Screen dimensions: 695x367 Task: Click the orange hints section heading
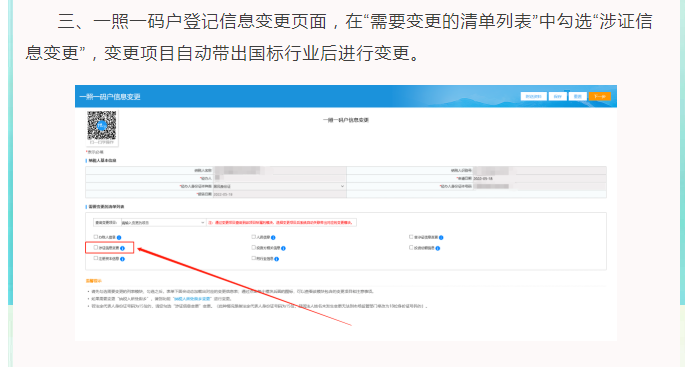(94, 281)
